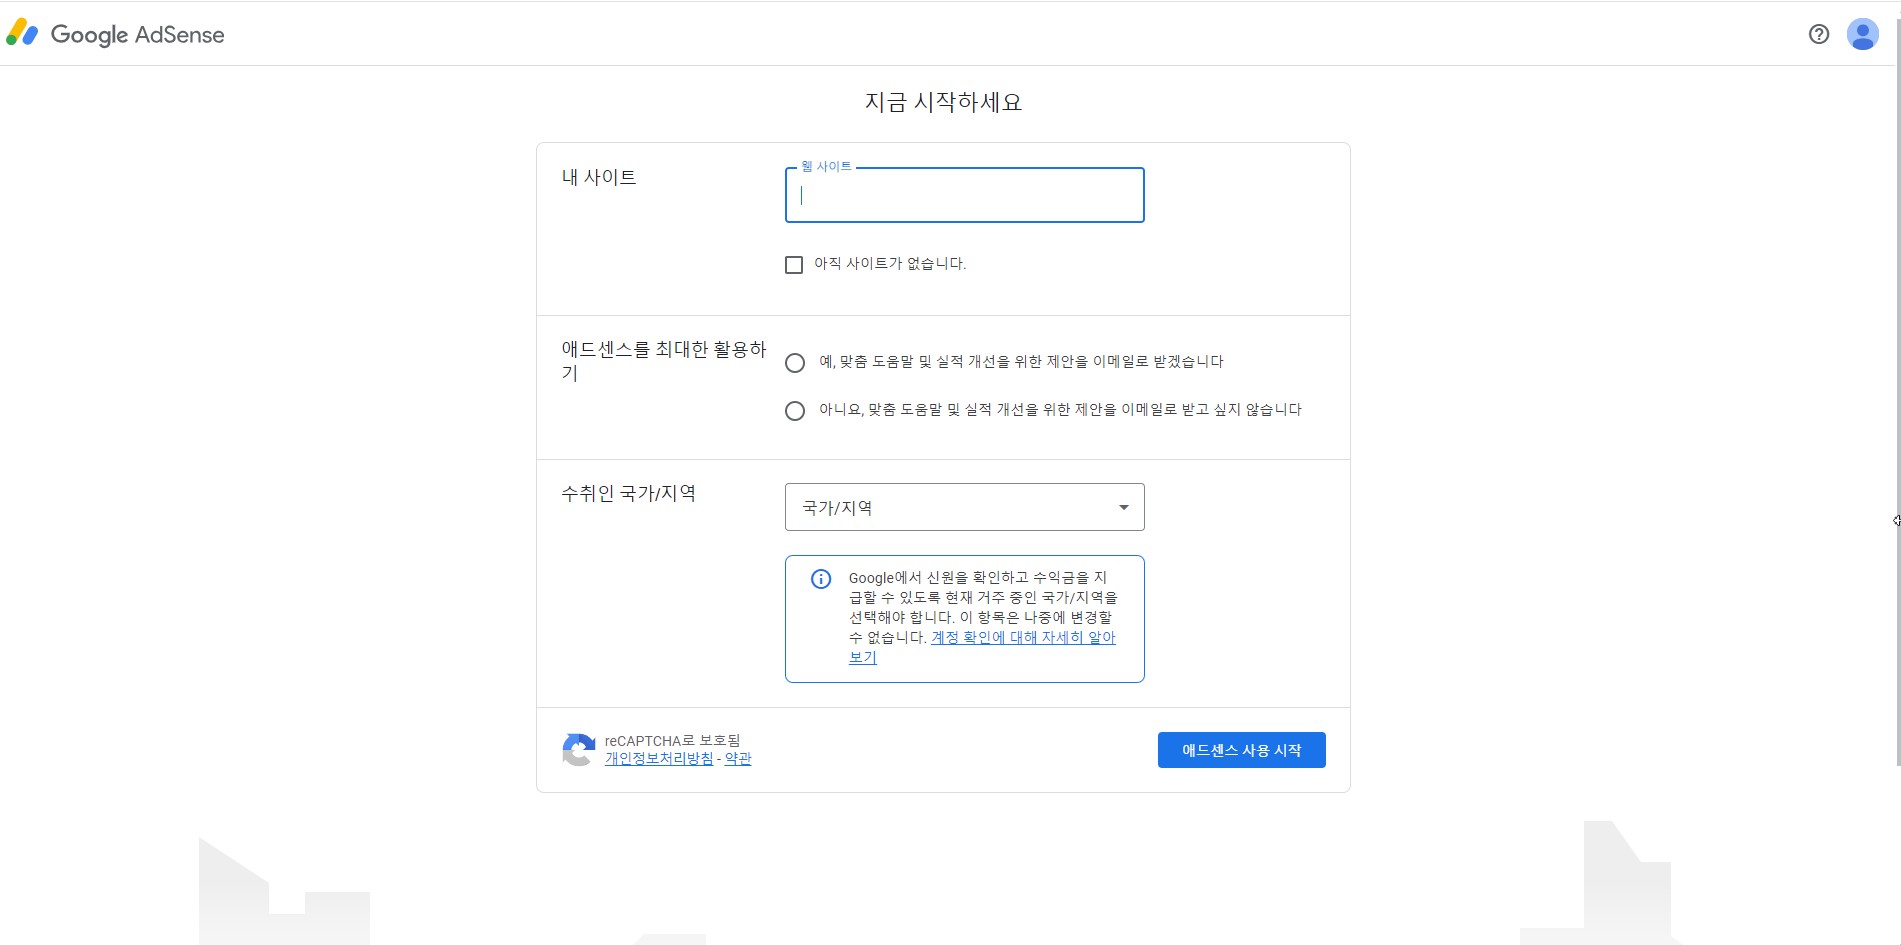Click the Google AdSense logo
The height and width of the screenshot is (945, 1901).
(115, 34)
